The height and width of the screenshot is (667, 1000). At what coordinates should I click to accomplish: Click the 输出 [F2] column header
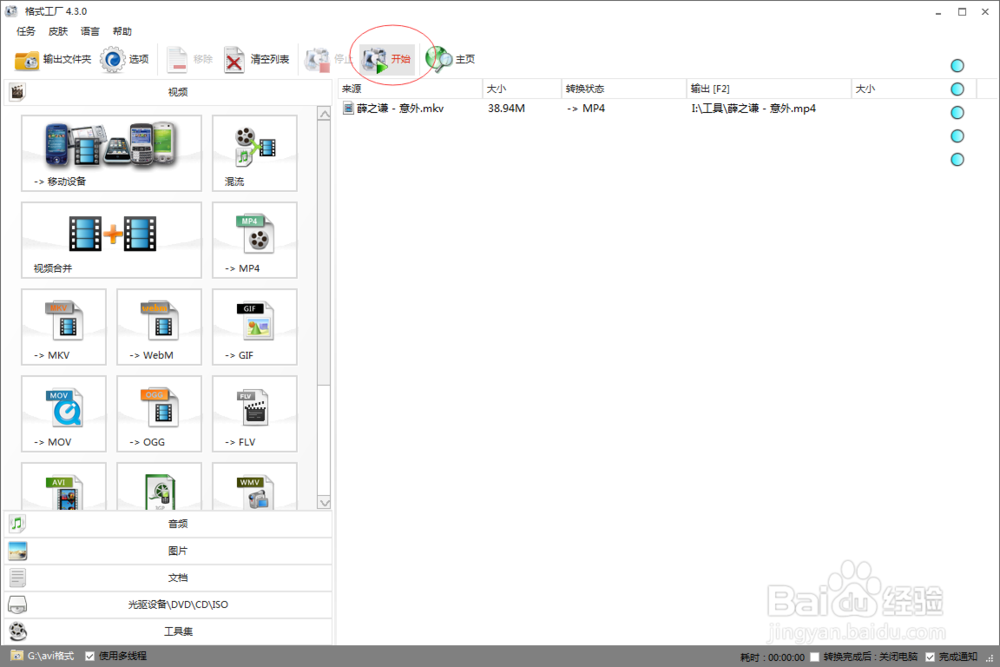point(768,89)
